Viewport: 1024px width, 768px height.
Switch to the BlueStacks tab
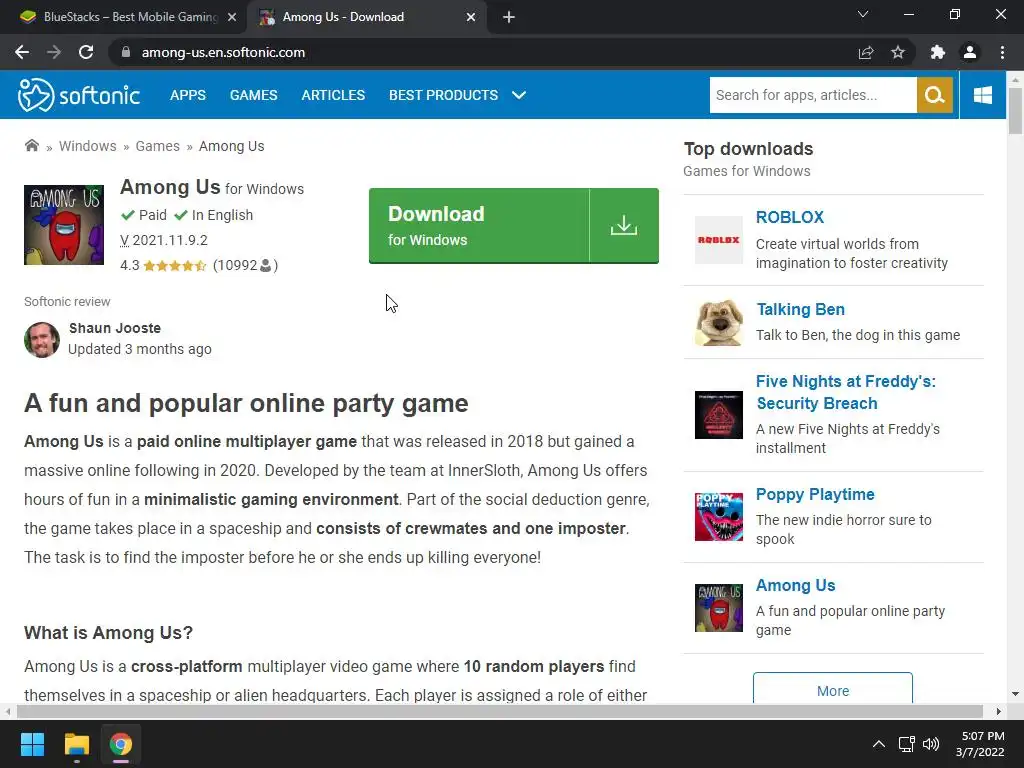coord(124,17)
